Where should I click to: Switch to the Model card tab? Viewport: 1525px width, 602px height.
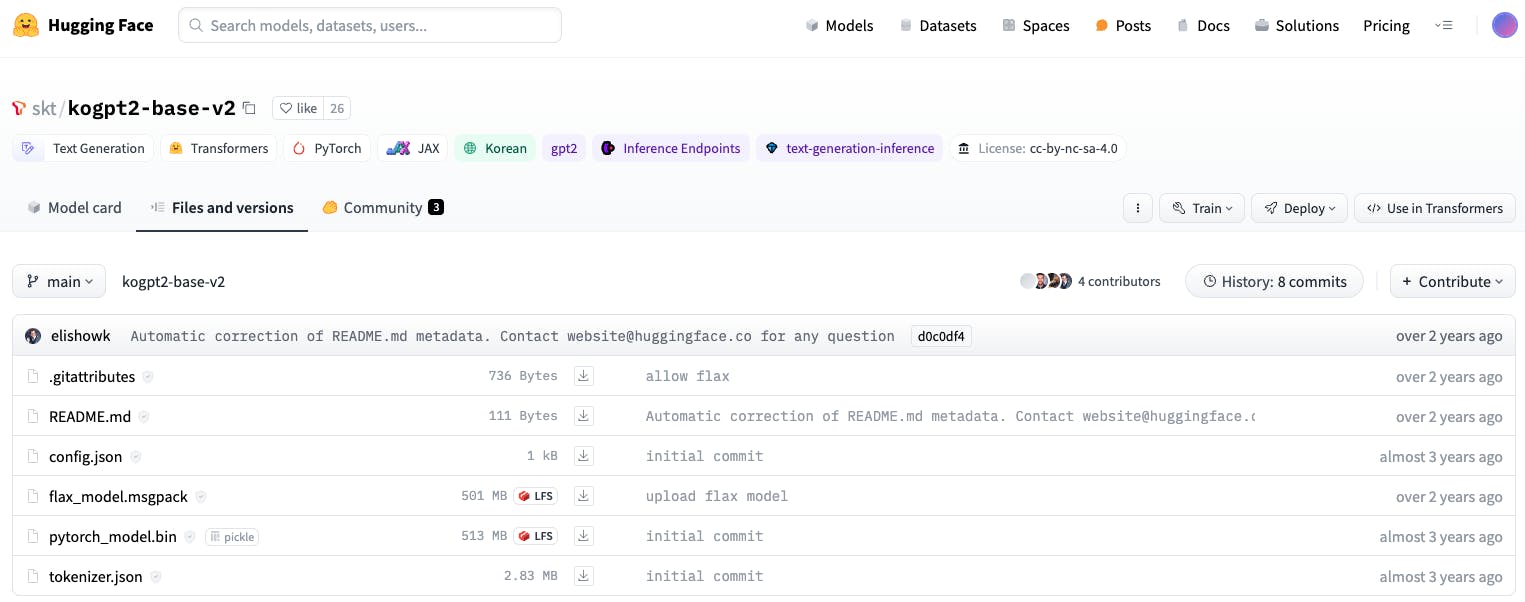75,207
